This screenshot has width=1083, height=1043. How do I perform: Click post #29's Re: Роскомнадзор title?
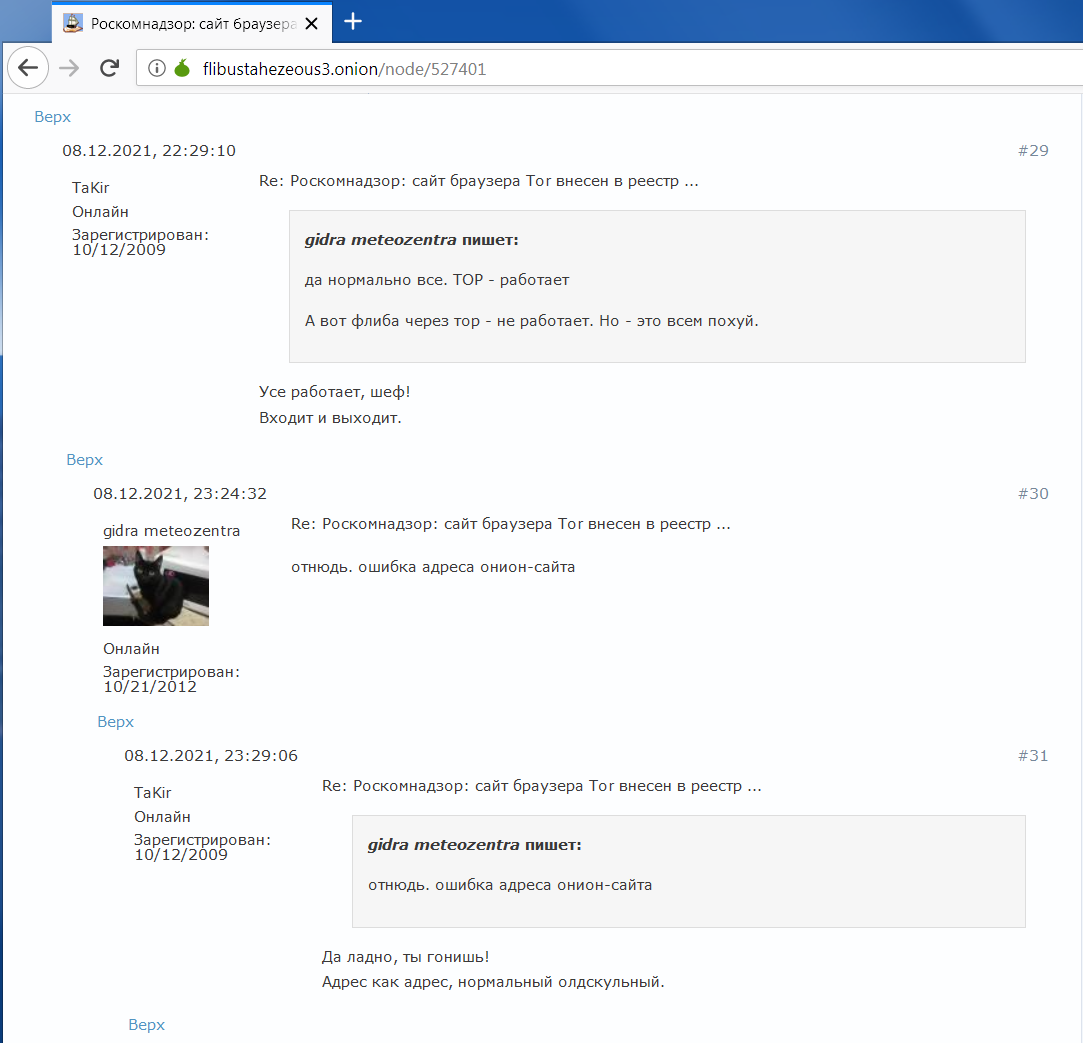tap(479, 181)
